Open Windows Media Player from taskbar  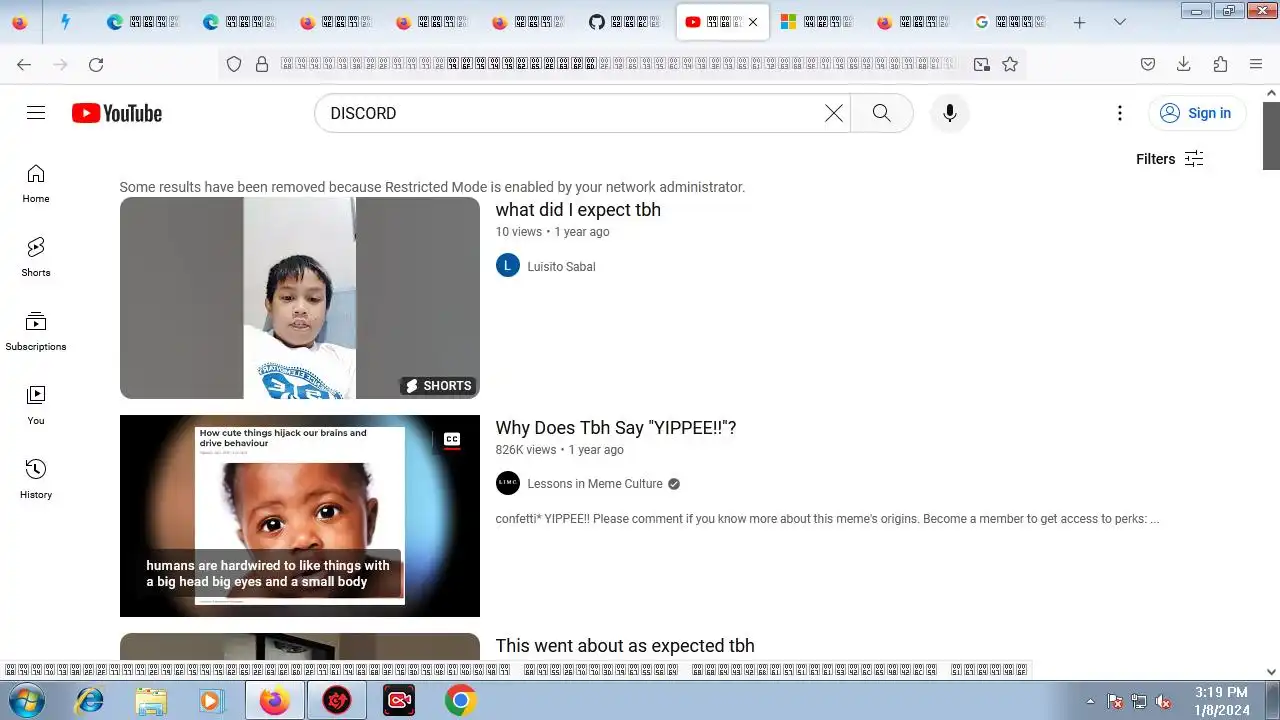click(211, 701)
